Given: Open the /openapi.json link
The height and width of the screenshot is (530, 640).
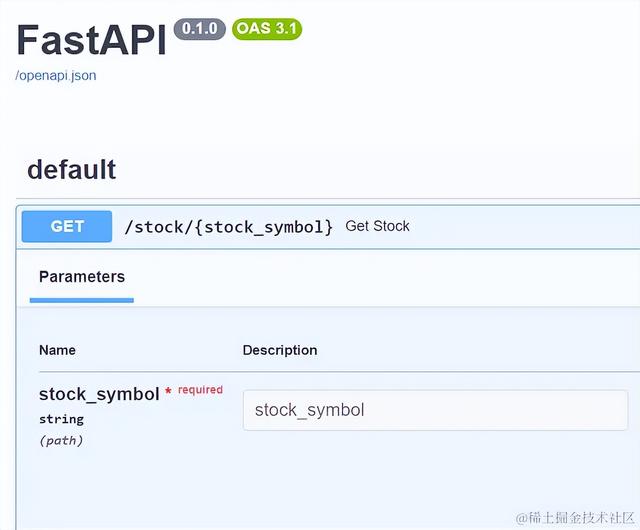Looking at the screenshot, I should (x=56, y=75).
